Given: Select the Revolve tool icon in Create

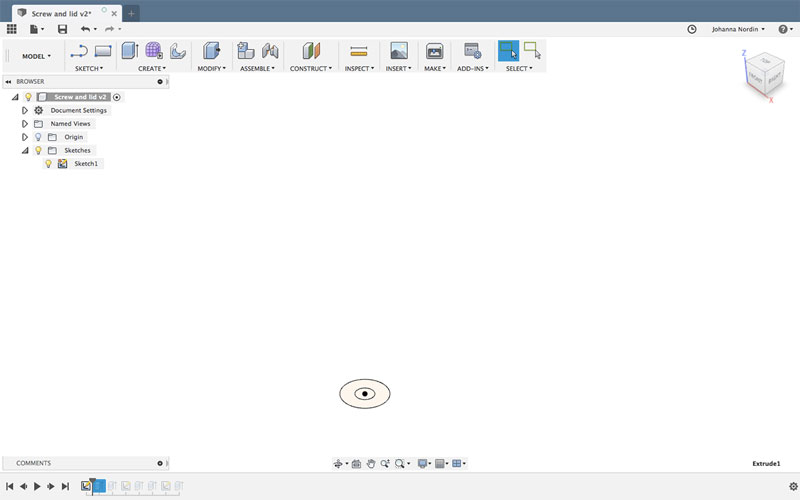Looking at the screenshot, I should 178,51.
